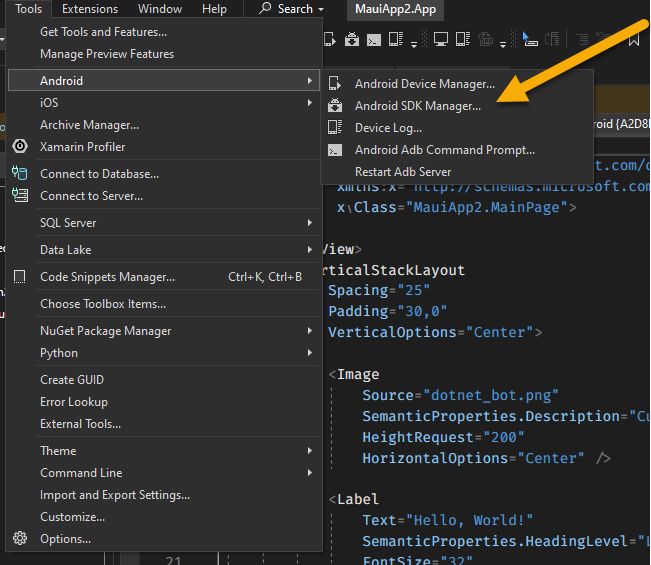Choose Import and Export Settings
The height and width of the screenshot is (565, 651).
[x=164, y=494]
